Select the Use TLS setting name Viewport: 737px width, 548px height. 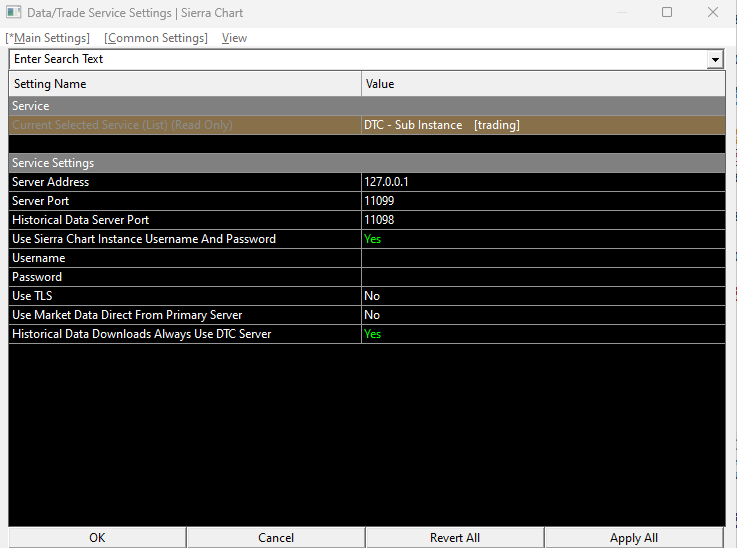(x=185, y=296)
